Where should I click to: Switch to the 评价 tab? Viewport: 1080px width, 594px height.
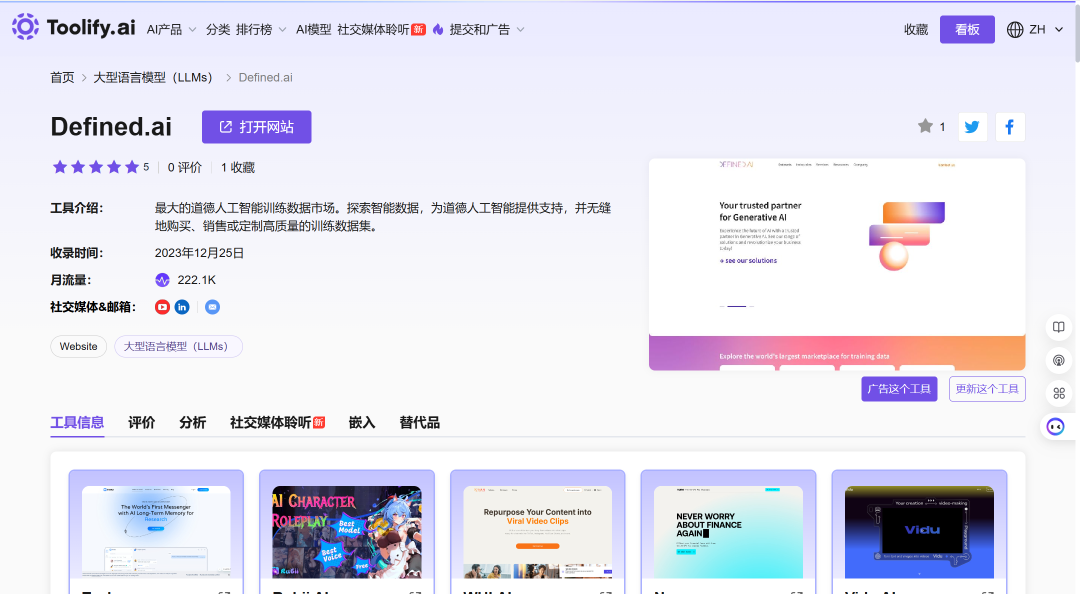142,422
